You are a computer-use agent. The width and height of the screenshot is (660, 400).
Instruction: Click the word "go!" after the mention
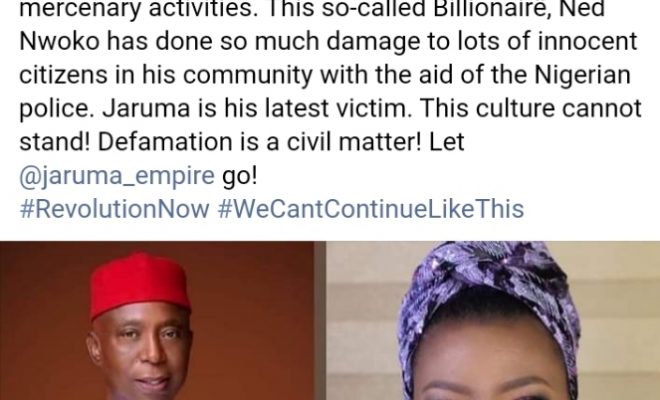coord(239,176)
